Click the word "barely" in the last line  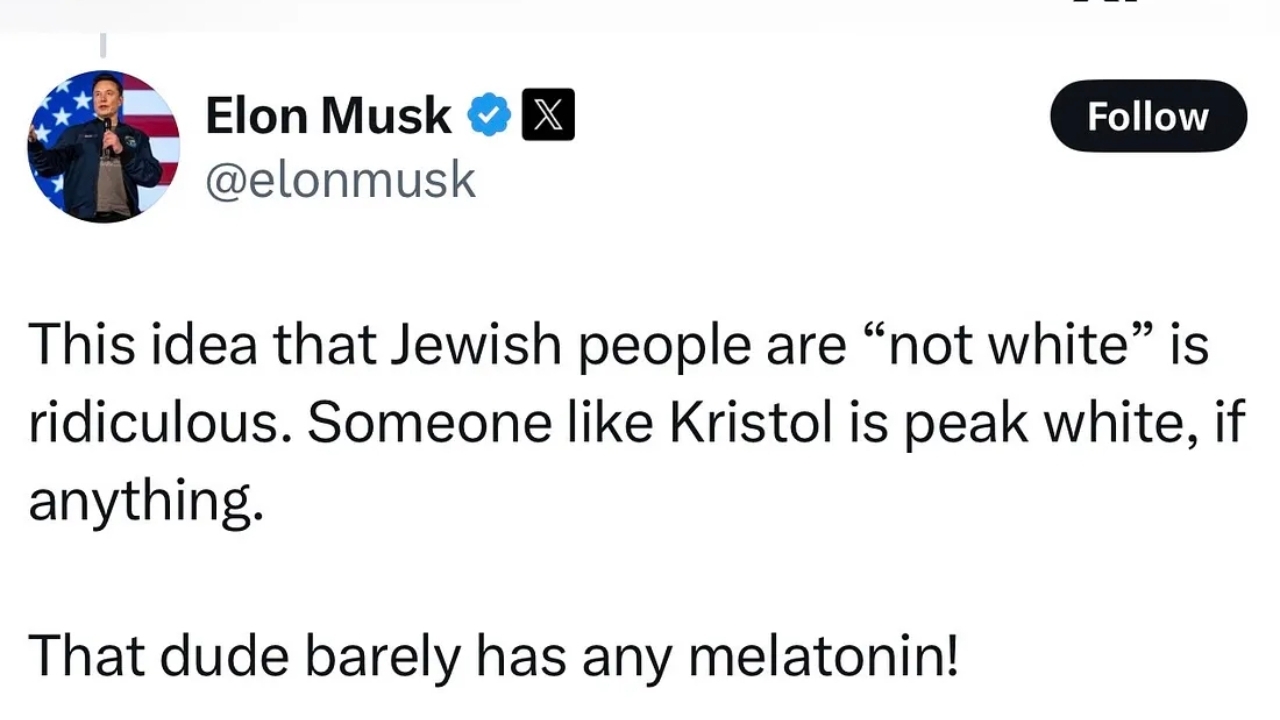tap(382, 658)
